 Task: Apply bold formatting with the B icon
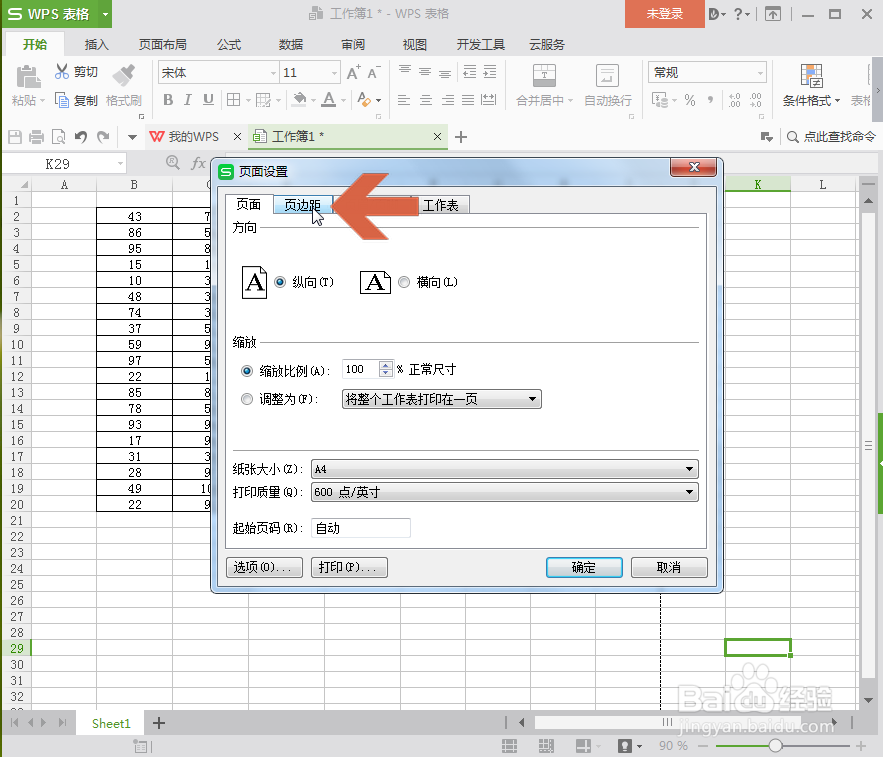point(168,101)
